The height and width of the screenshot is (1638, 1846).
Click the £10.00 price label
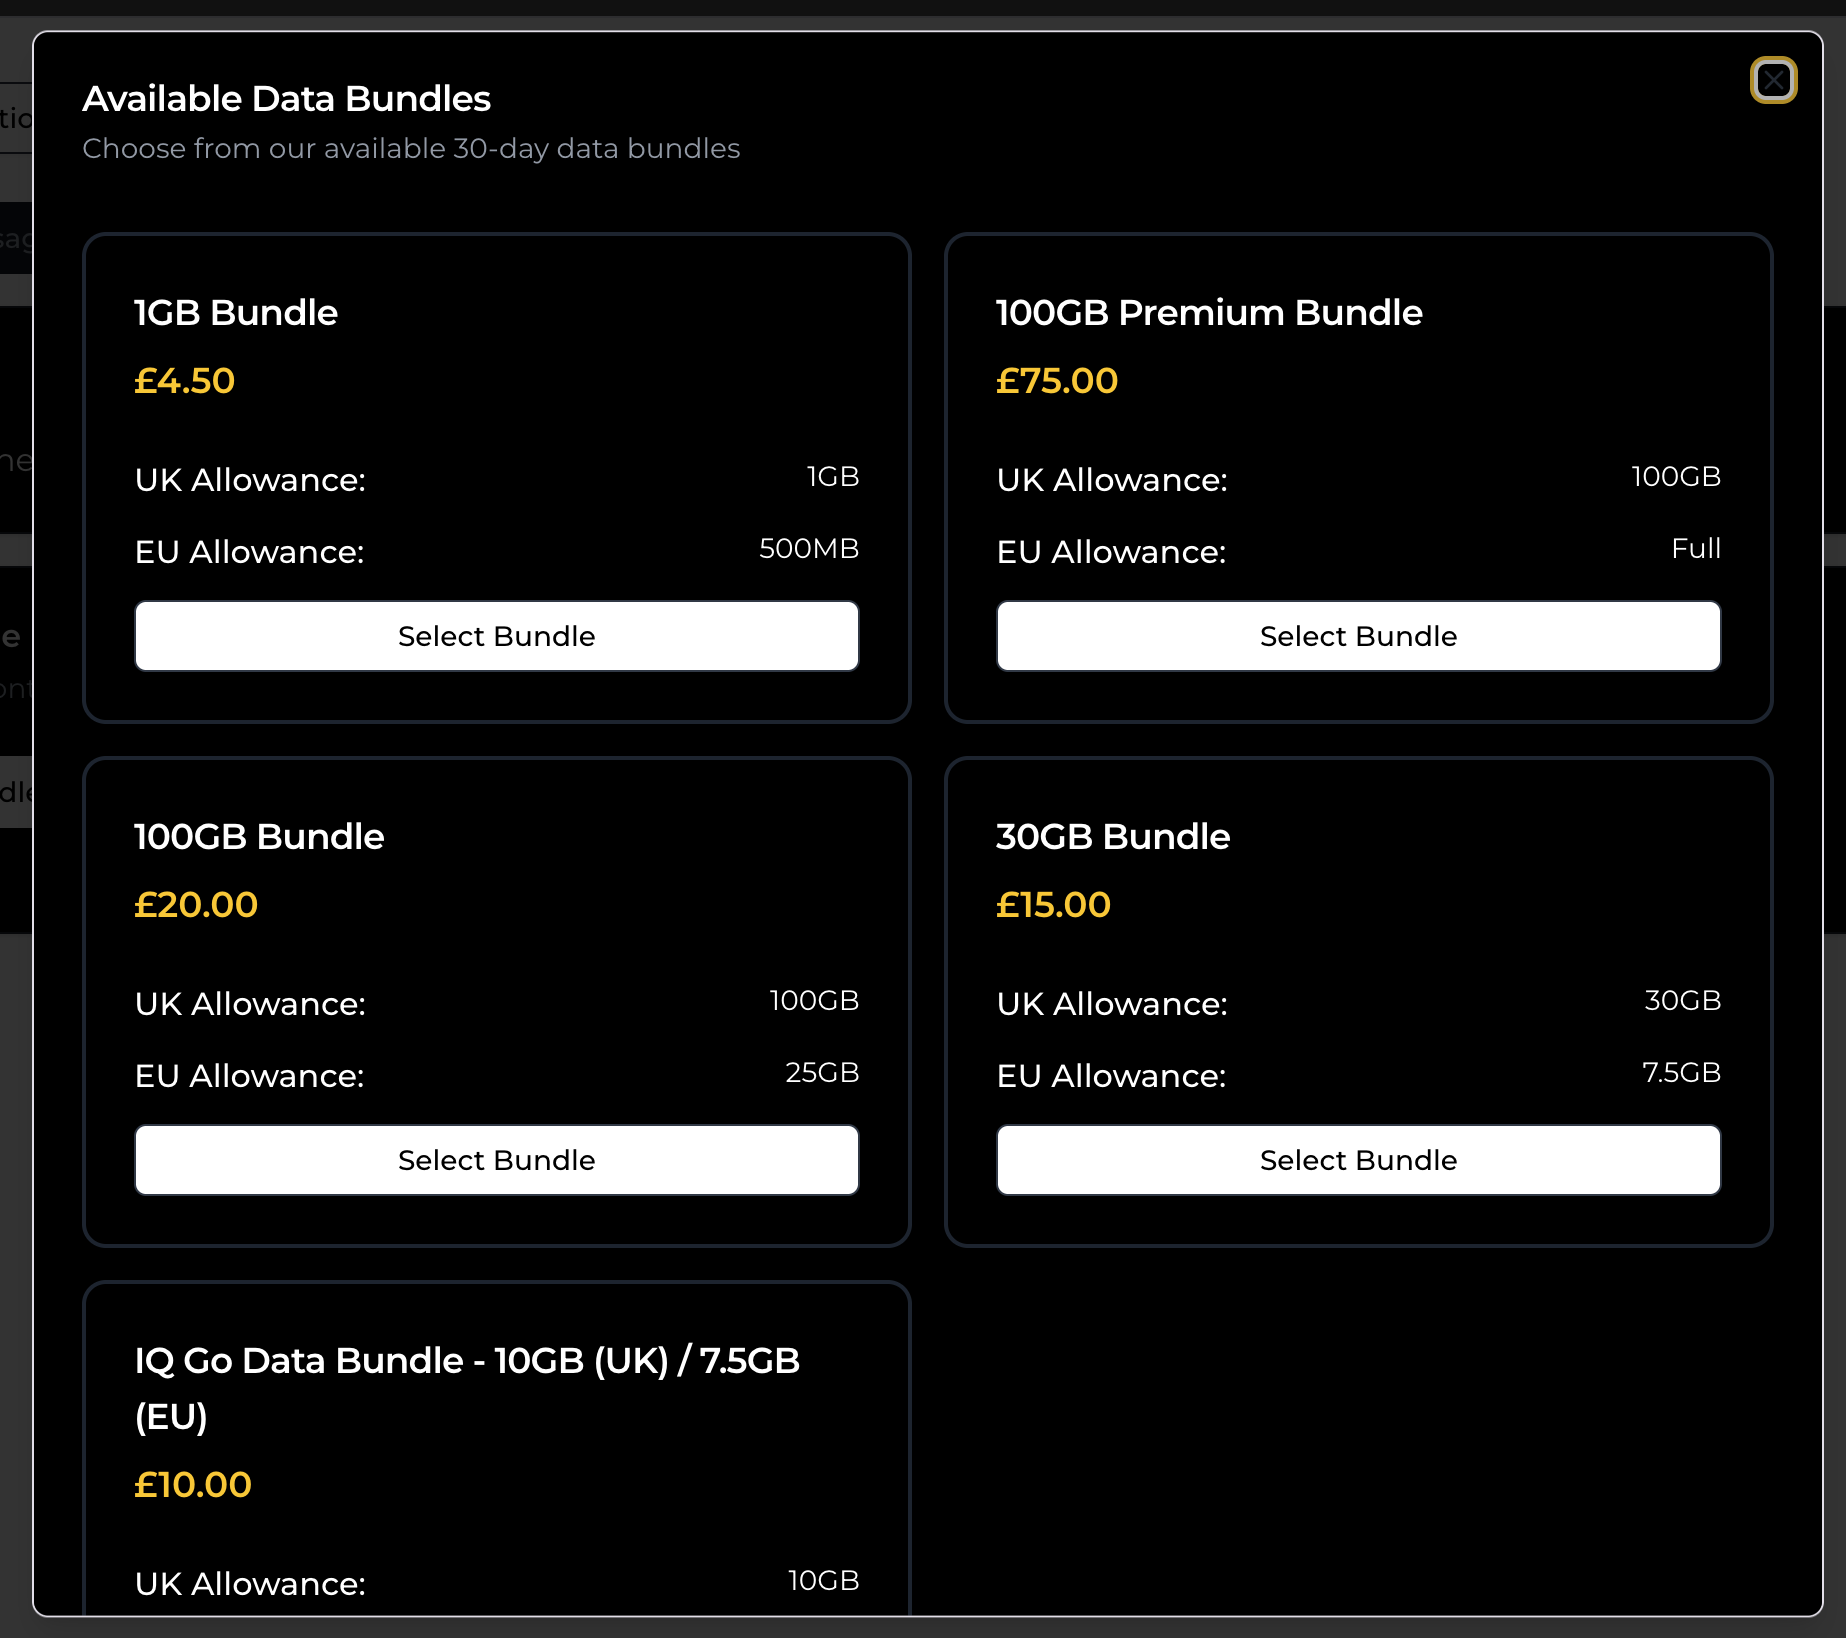193,1485
